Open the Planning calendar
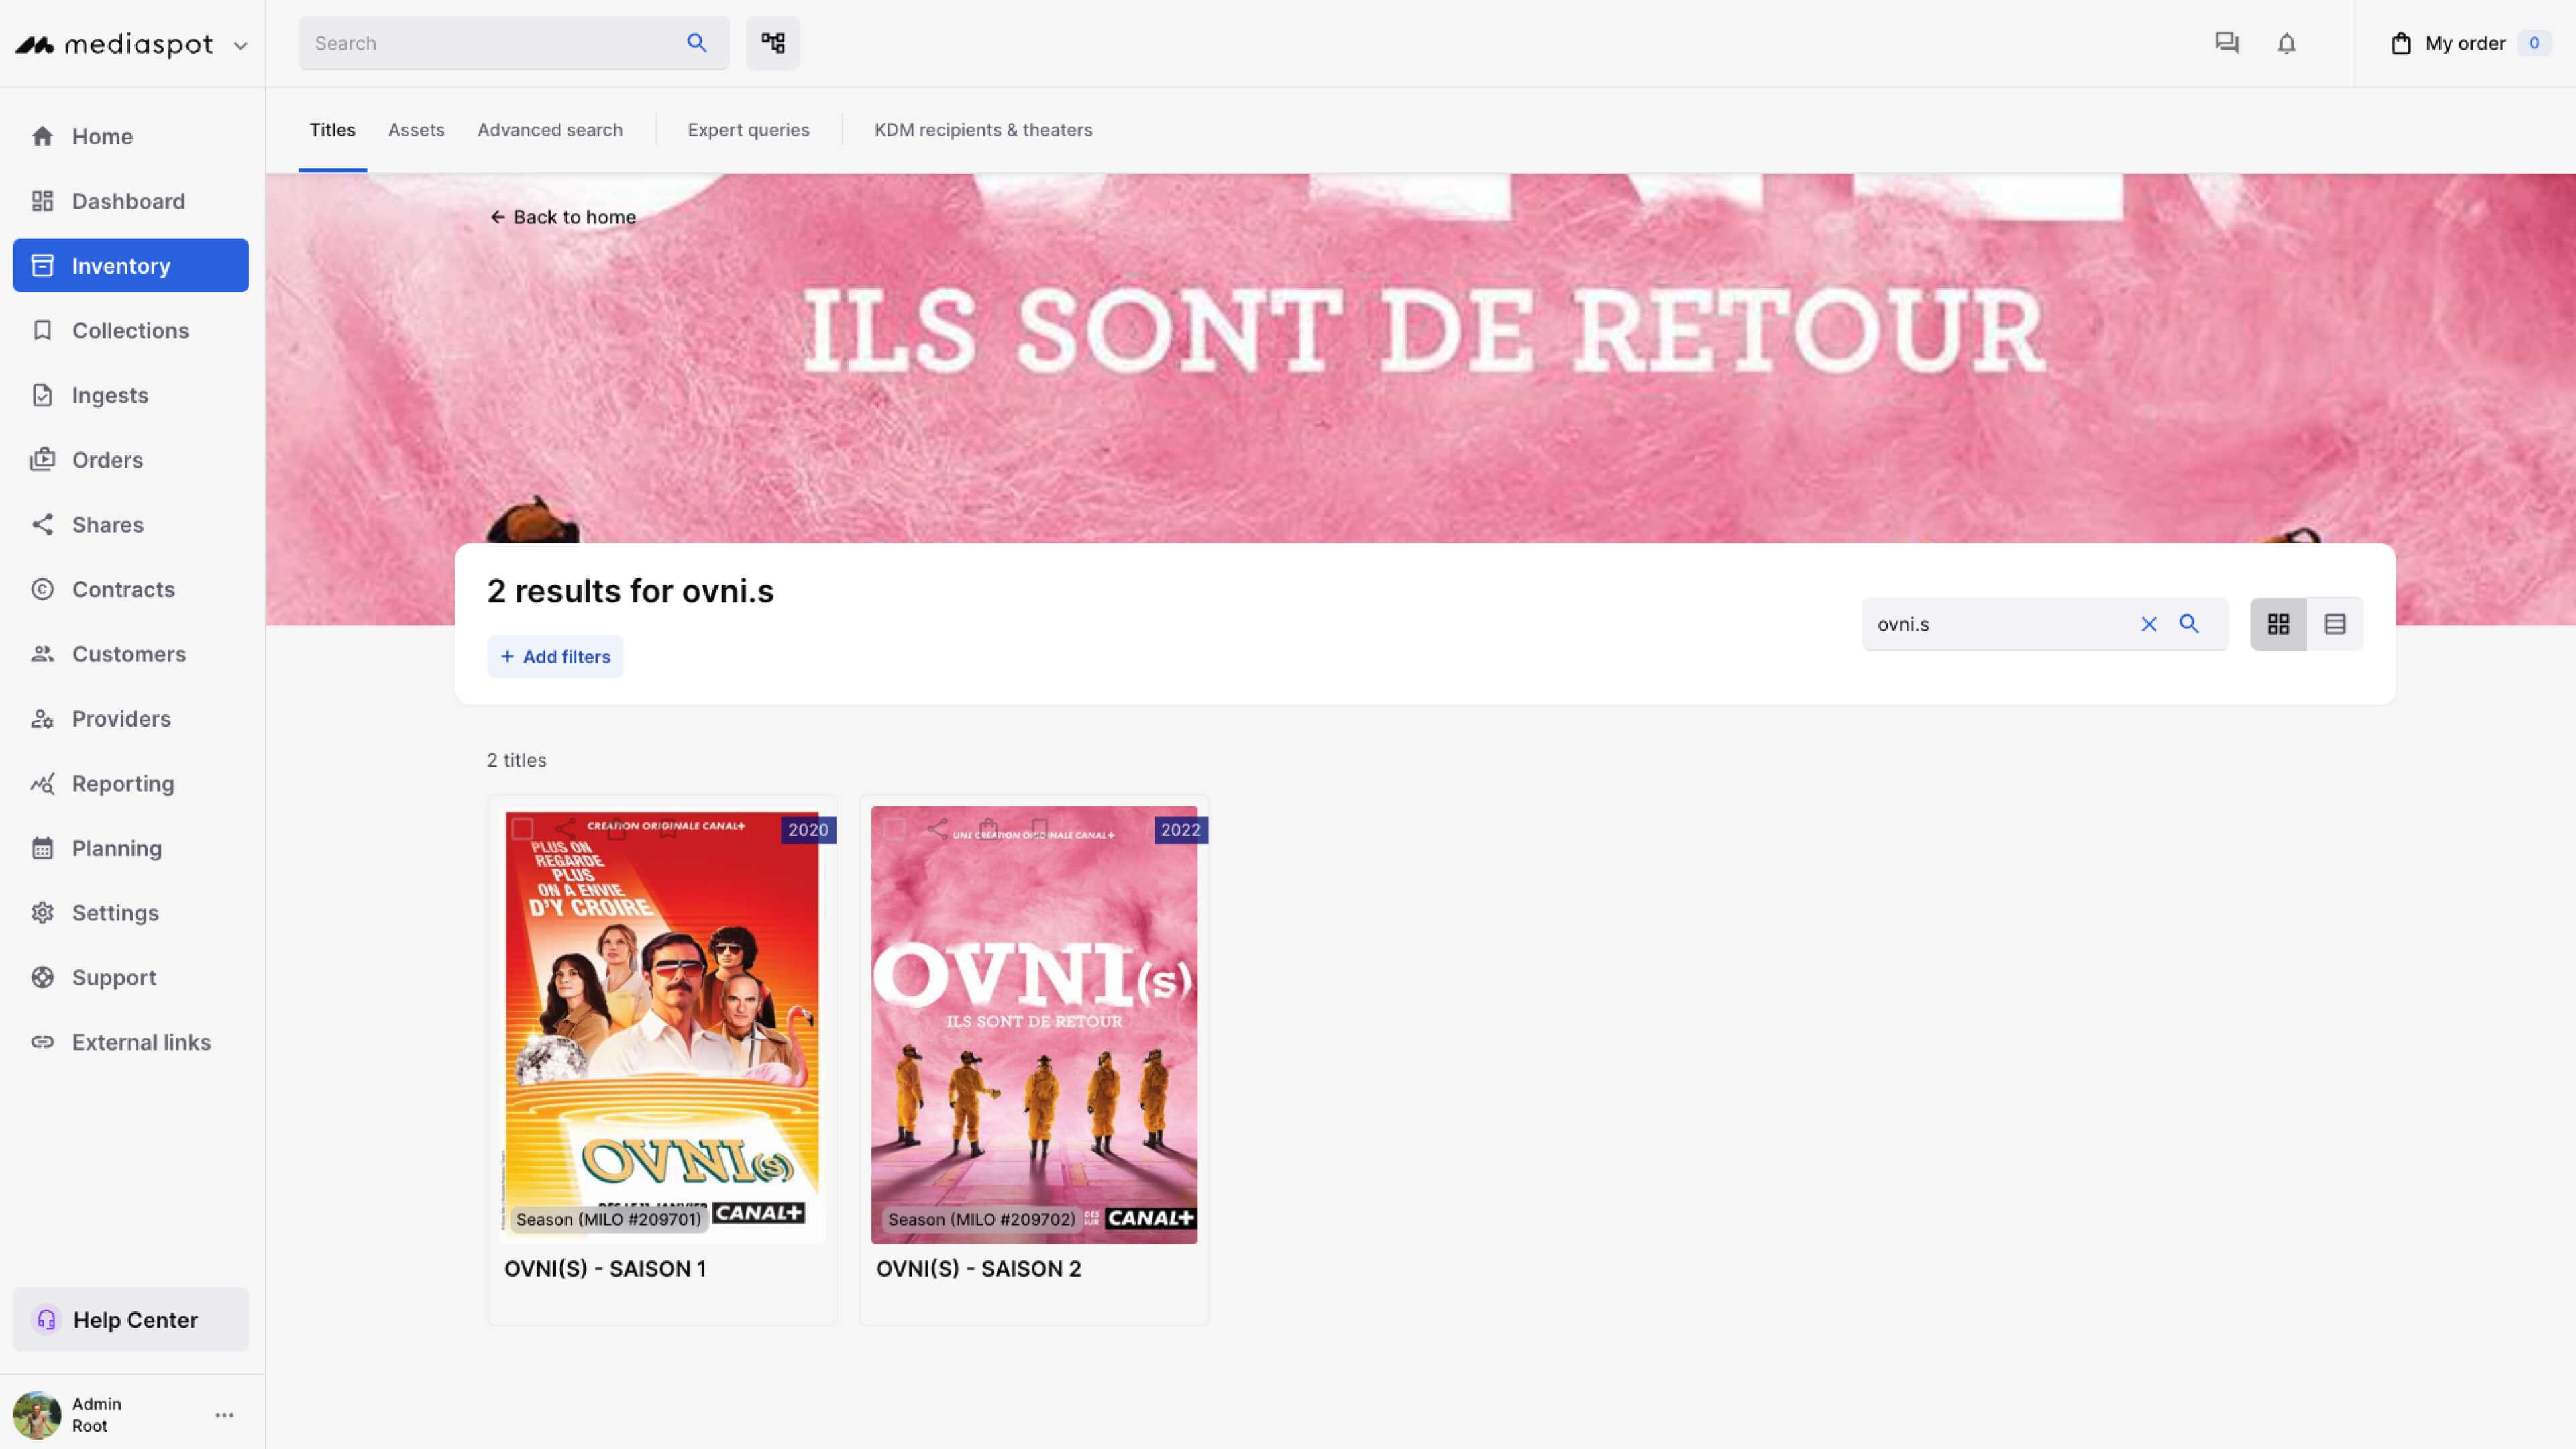Screen dimensions: 2576x1449 [130, 848]
